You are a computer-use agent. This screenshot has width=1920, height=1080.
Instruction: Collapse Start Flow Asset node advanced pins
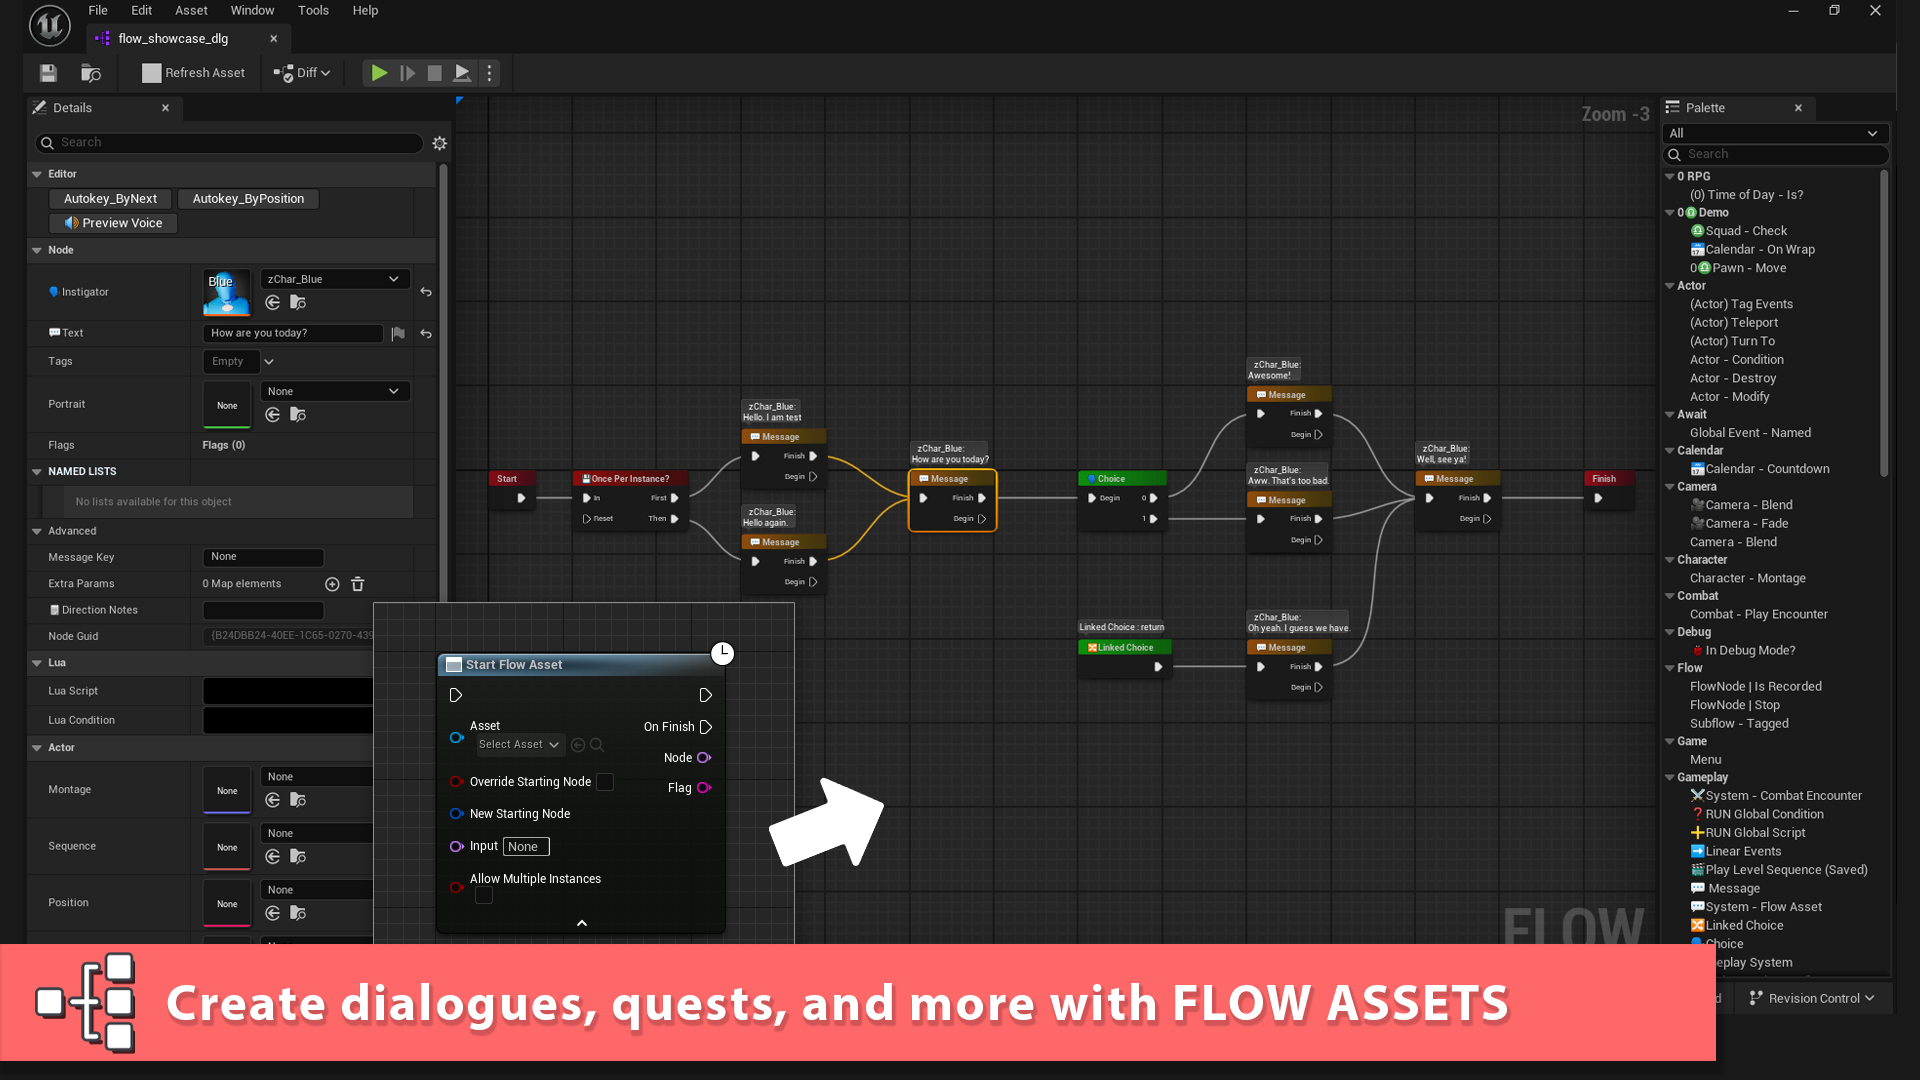[582, 923]
